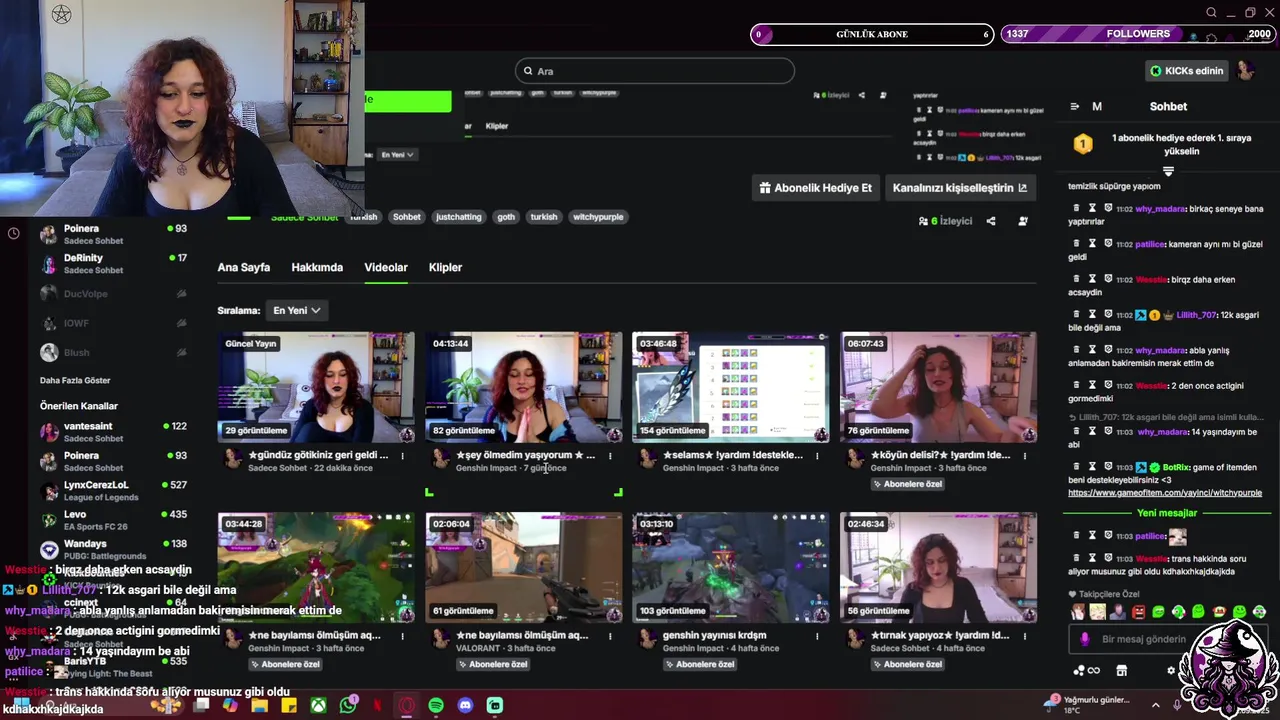The height and width of the screenshot is (720, 1280).
Task: Open the 03:46:48 Genshin video thumbnail
Action: tap(731, 387)
